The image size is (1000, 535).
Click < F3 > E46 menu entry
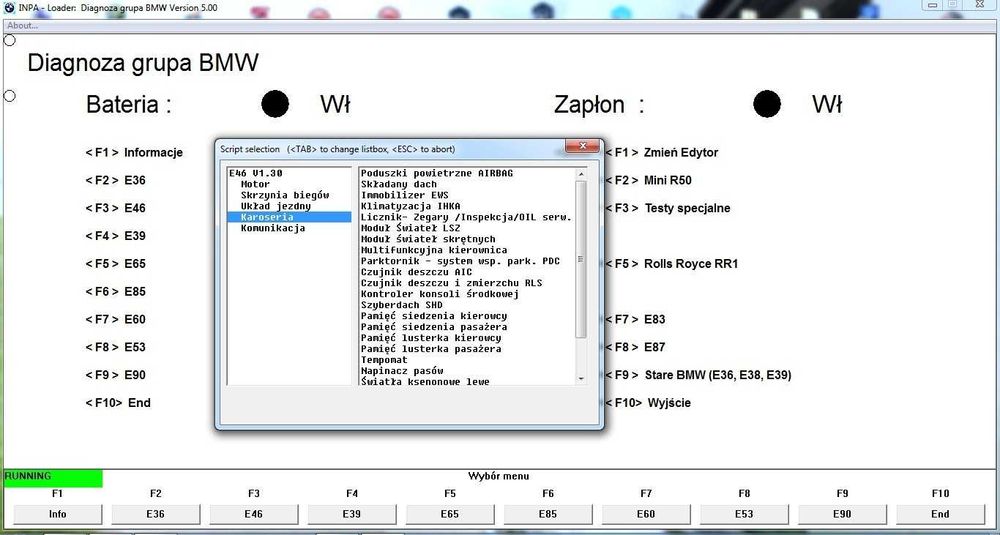tap(115, 208)
